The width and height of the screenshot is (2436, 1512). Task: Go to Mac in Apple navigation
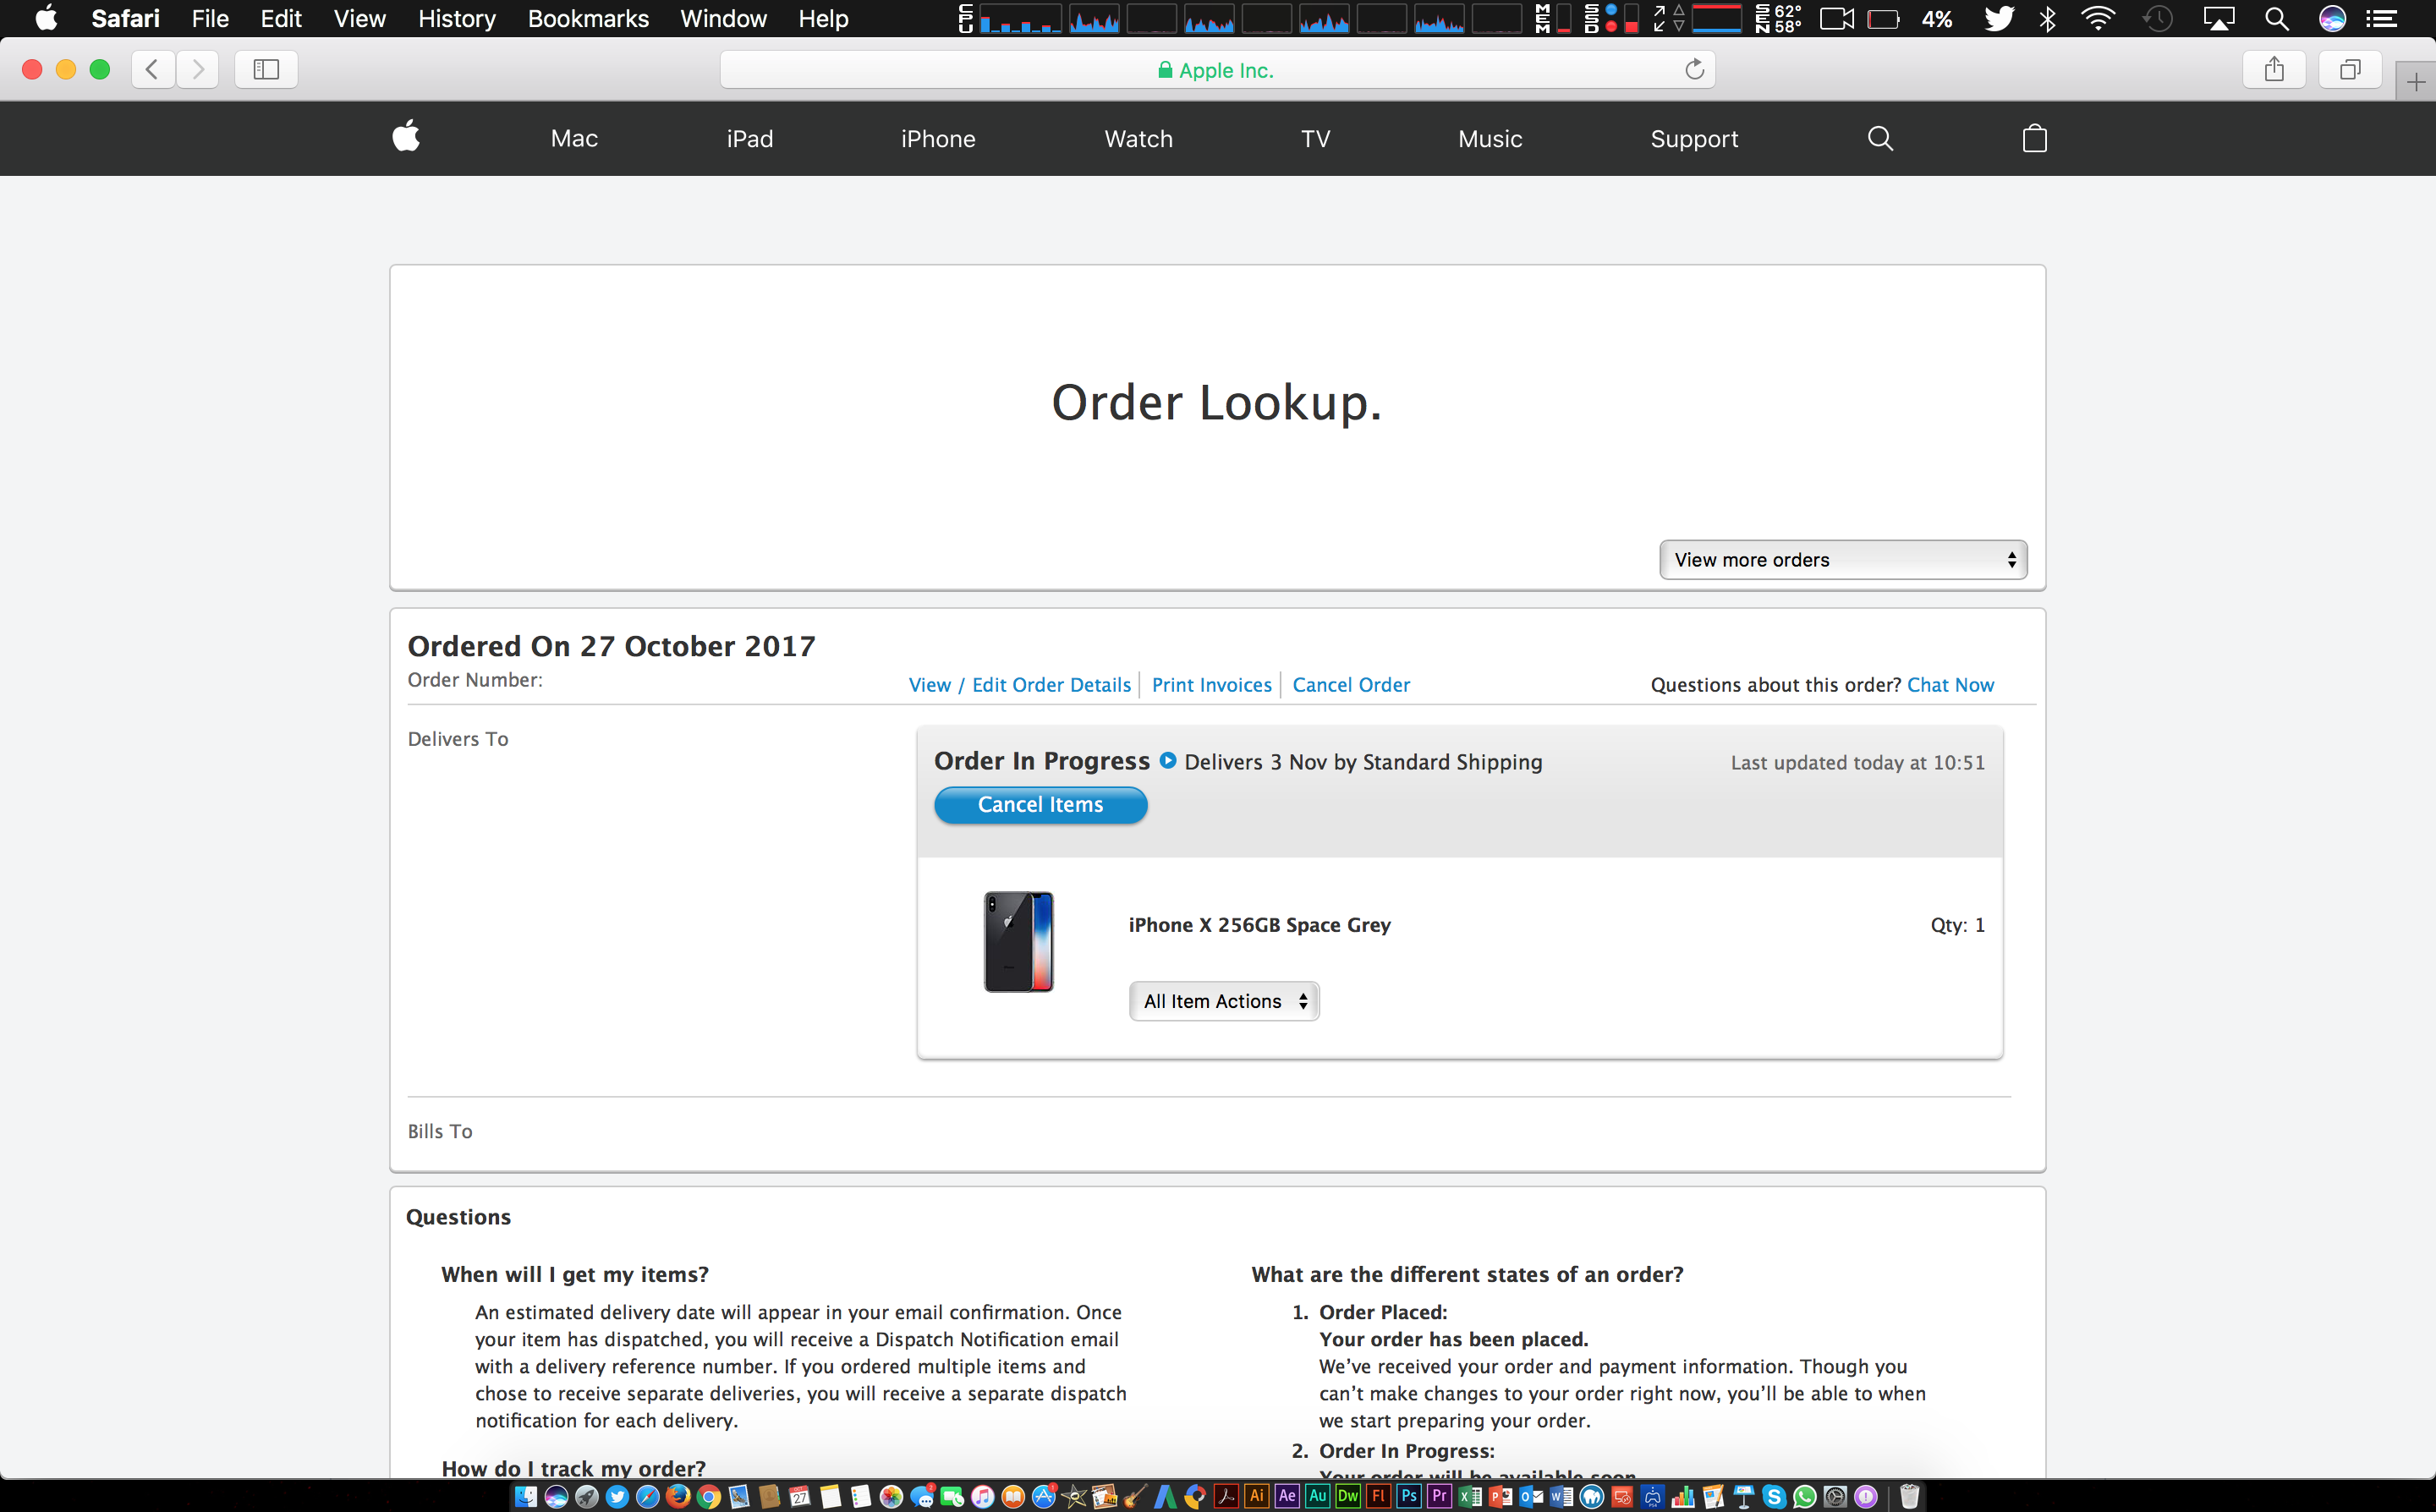pos(574,139)
